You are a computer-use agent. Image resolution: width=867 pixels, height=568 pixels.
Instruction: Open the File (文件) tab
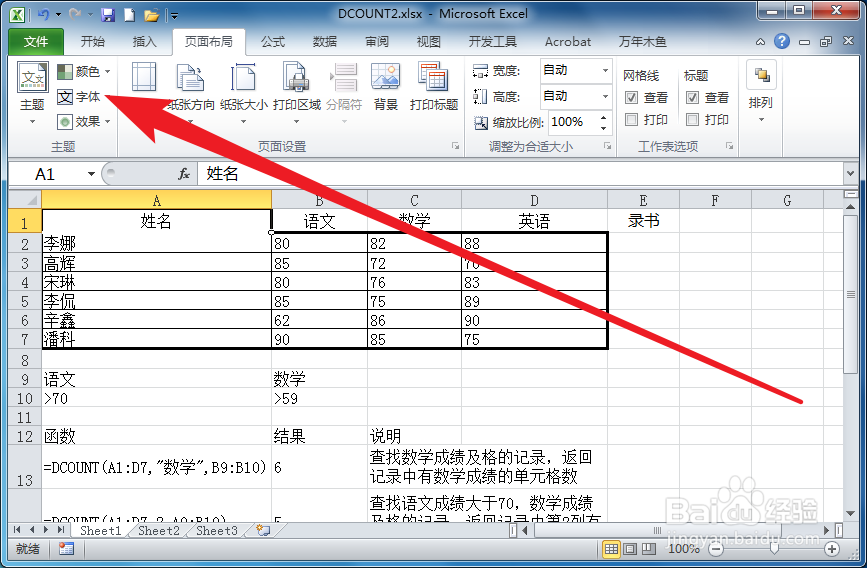tap(36, 41)
